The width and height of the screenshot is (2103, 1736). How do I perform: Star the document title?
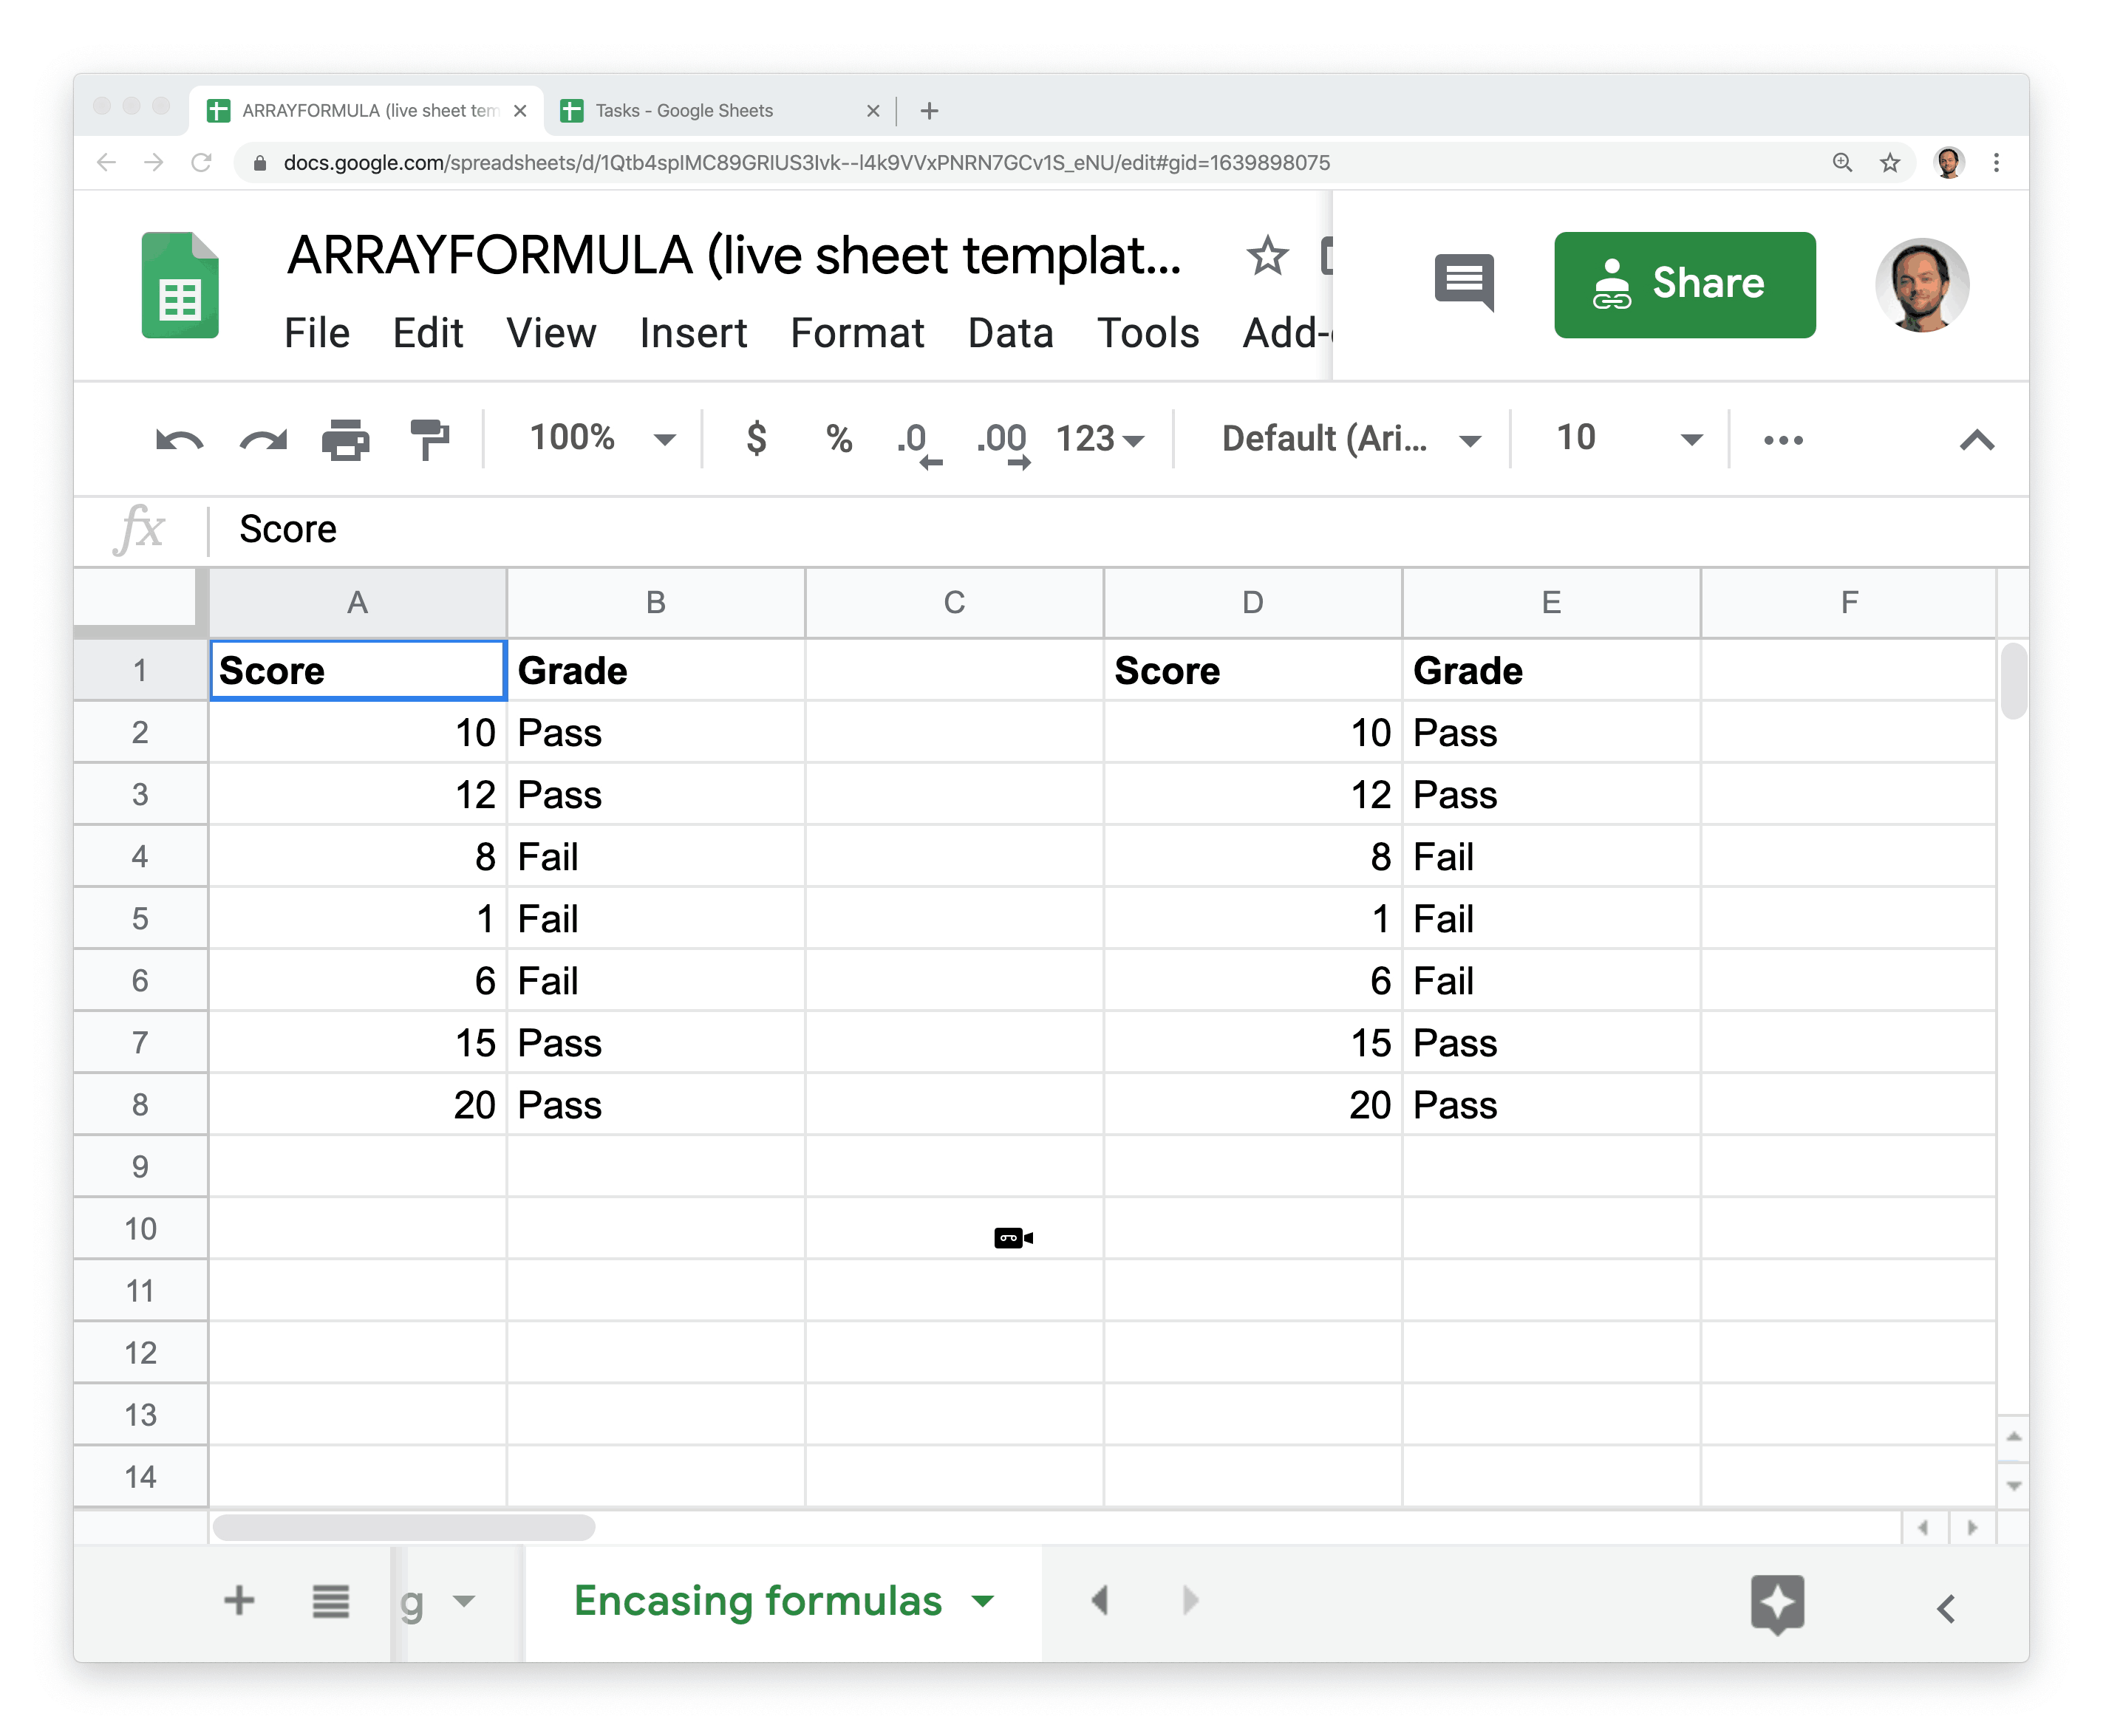tap(1267, 257)
